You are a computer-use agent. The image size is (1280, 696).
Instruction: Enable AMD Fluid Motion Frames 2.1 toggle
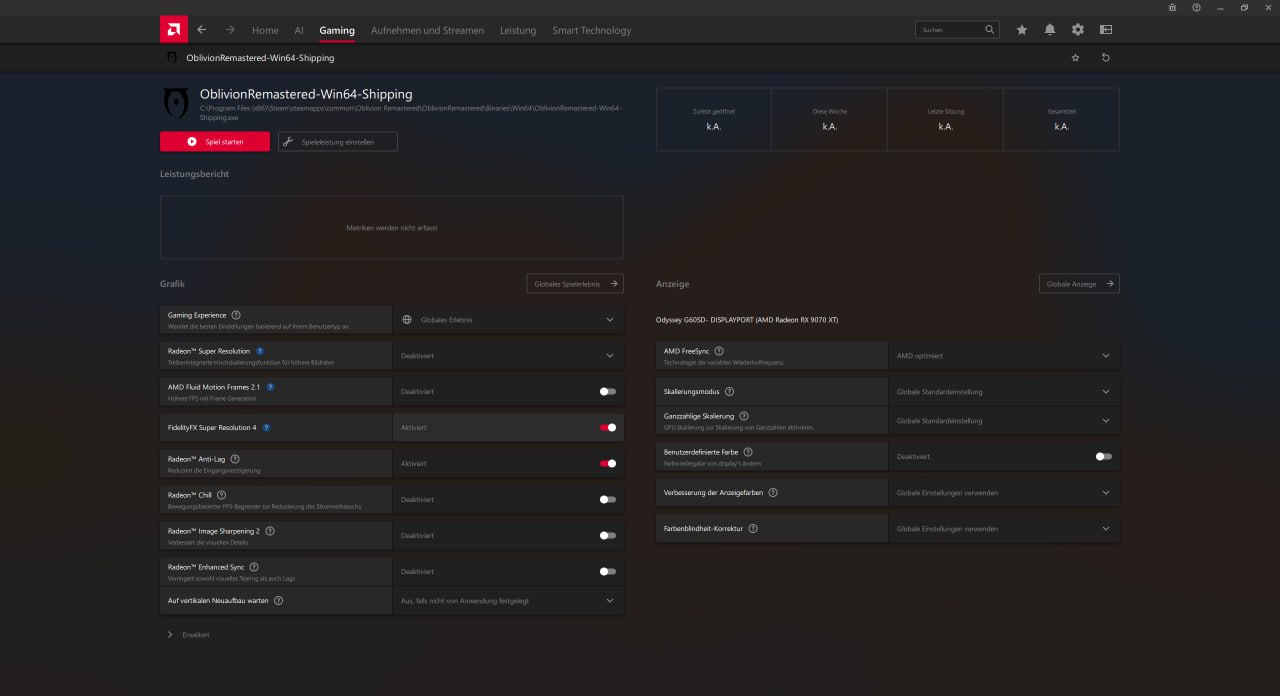coord(608,392)
